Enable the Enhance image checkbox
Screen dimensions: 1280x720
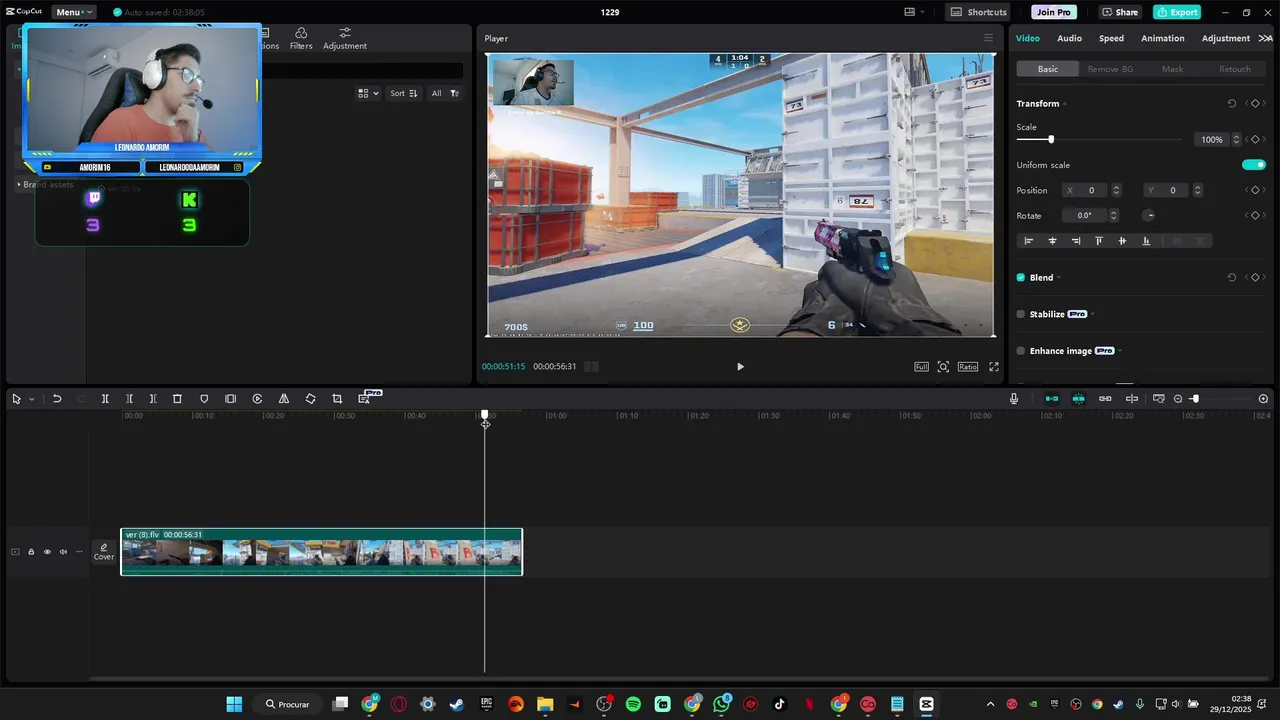1021,351
